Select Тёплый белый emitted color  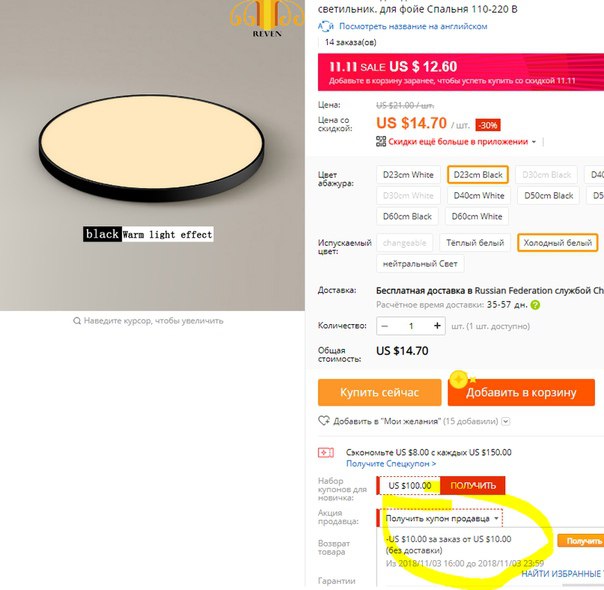(x=475, y=243)
